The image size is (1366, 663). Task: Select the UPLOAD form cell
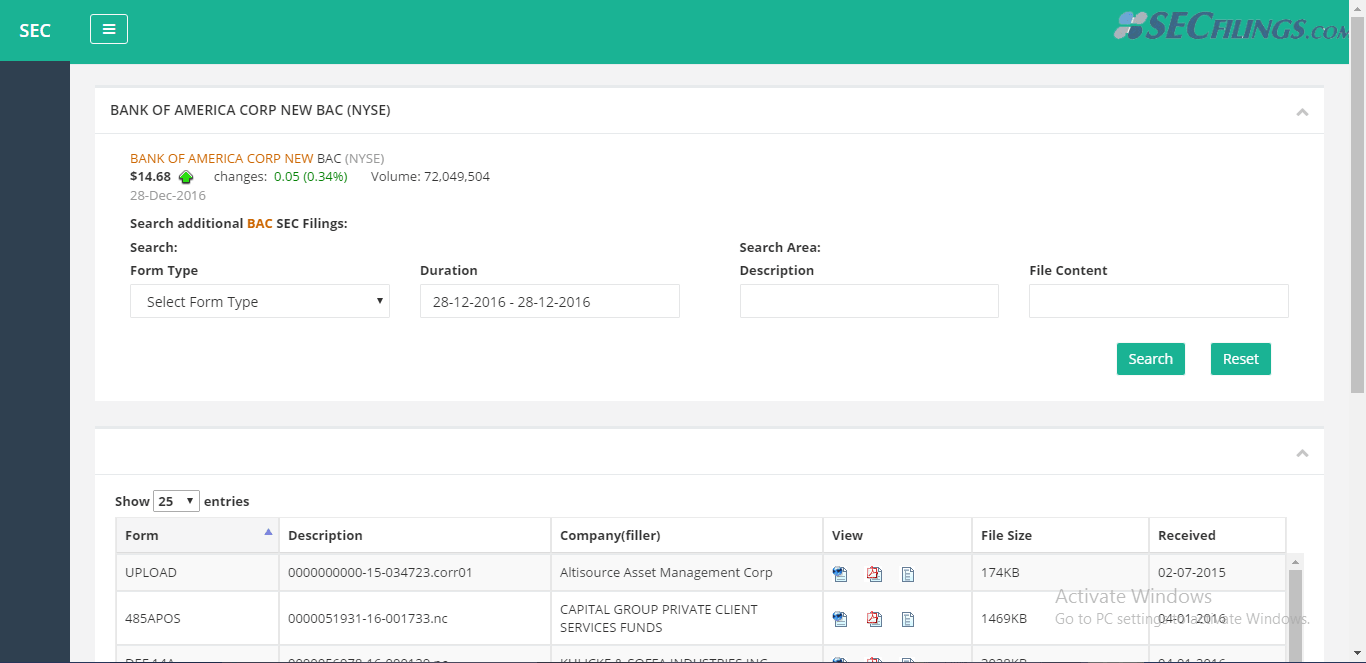pyautogui.click(x=197, y=573)
